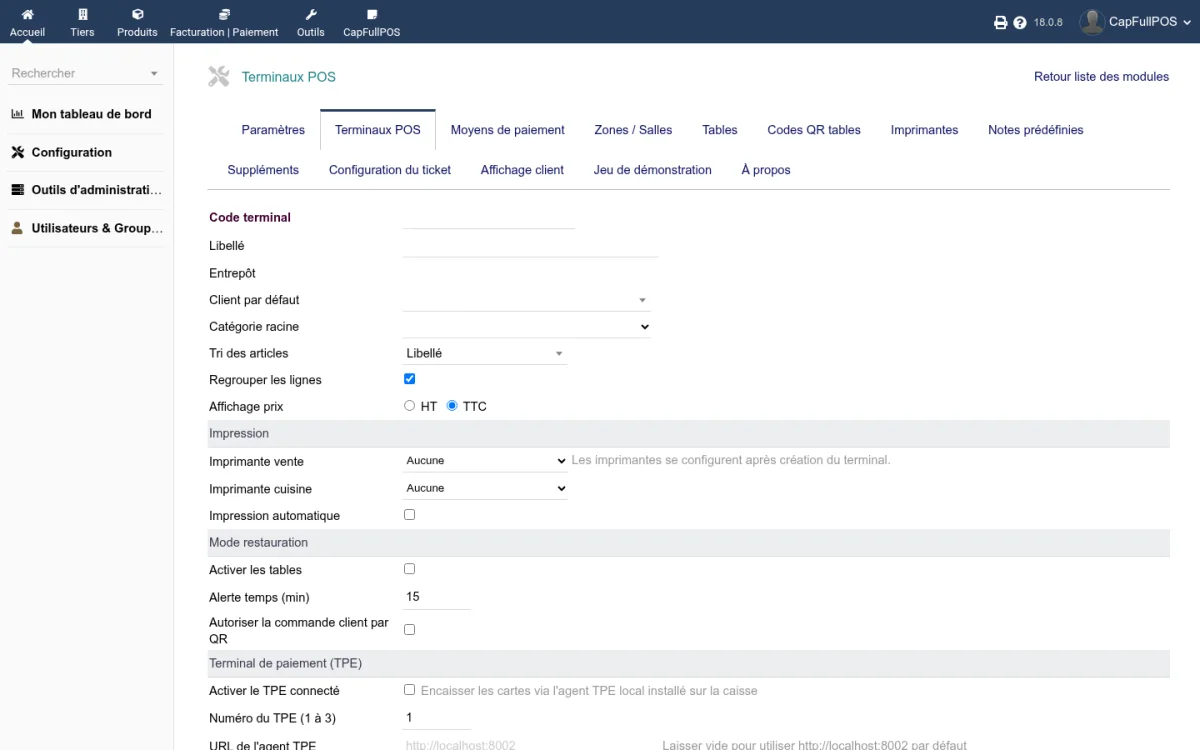Switch to the Paramètres tab
Viewport: 1200px width, 750px height.
[273, 130]
